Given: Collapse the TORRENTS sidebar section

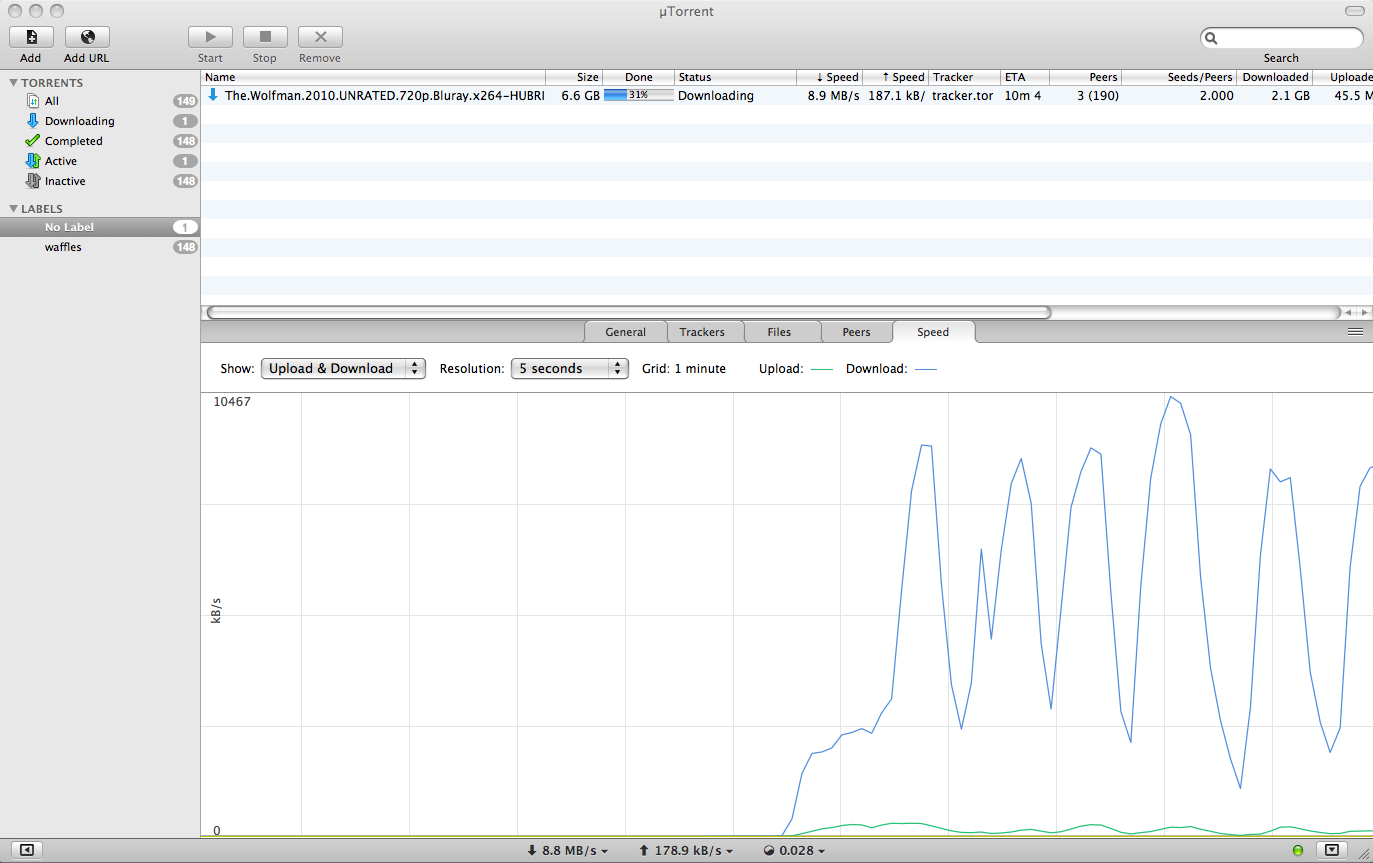Looking at the screenshot, I should (x=14, y=83).
